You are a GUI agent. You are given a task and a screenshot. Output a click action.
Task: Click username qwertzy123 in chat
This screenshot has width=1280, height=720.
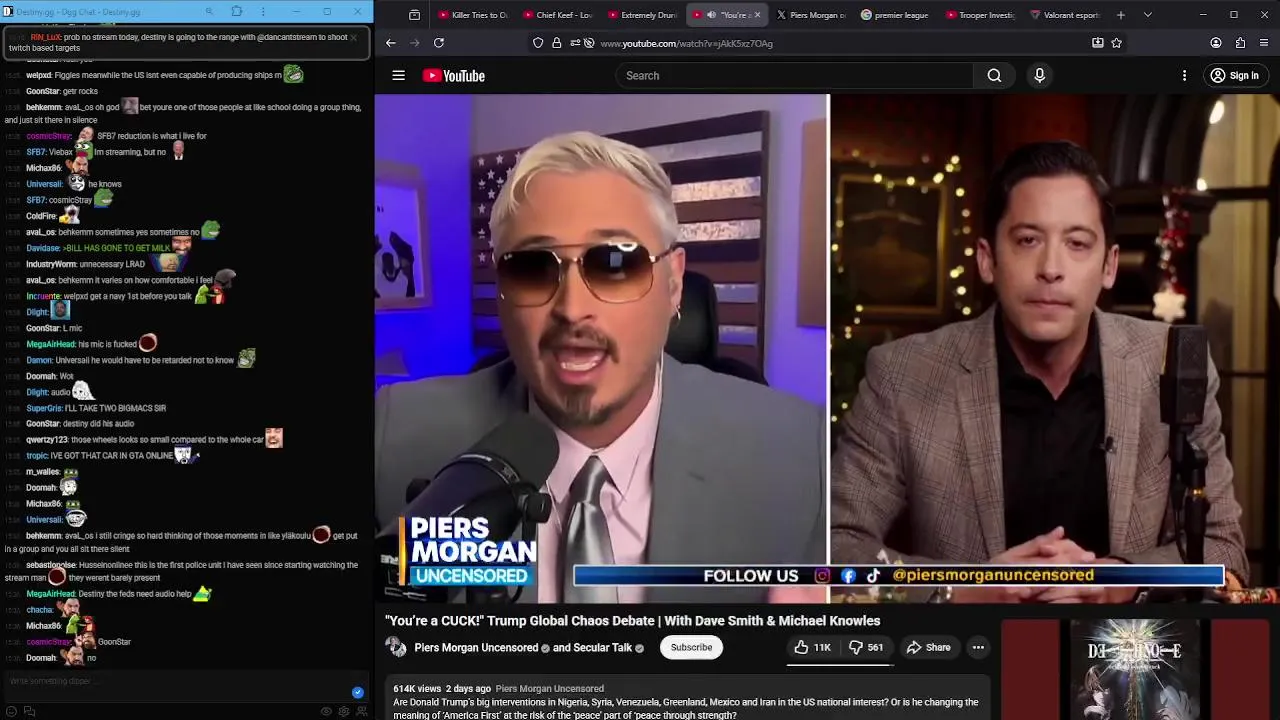click(x=47, y=440)
